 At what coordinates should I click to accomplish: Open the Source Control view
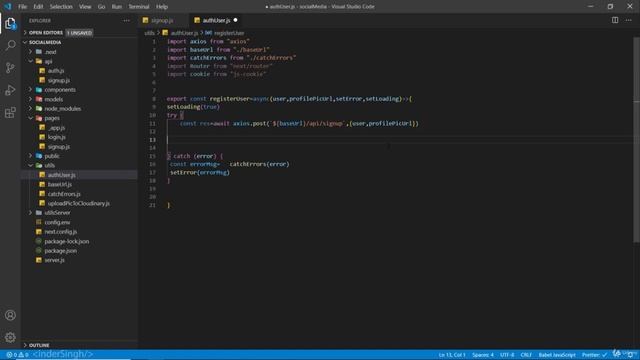tap(10, 67)
